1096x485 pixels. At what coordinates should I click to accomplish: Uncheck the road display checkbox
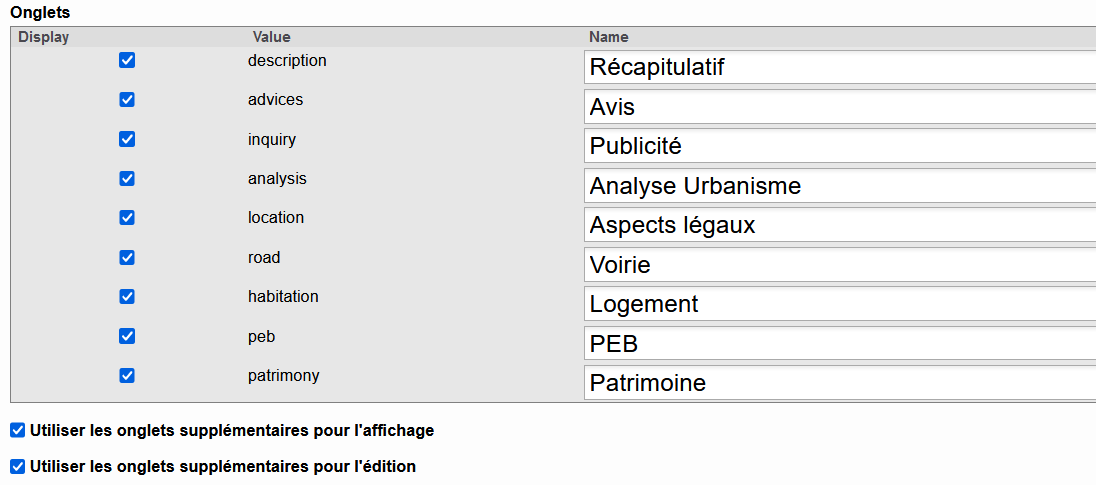(127, 258)
